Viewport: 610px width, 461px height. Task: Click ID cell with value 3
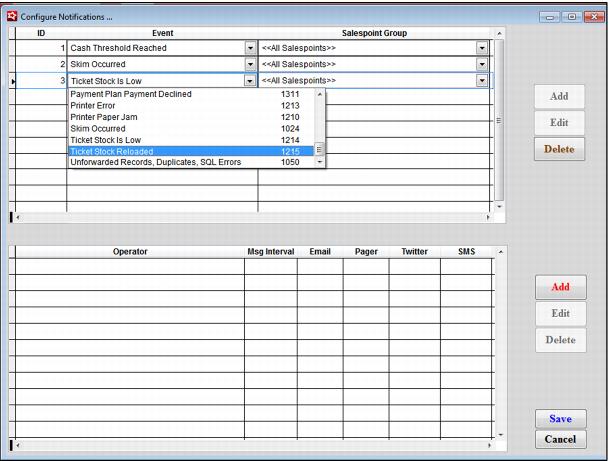(x=41, y=81)
